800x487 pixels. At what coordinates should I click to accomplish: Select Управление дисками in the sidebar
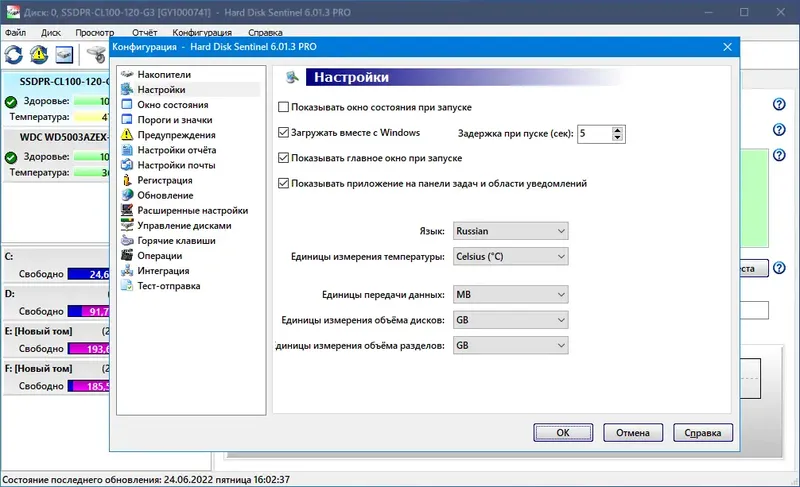point(184,225)
